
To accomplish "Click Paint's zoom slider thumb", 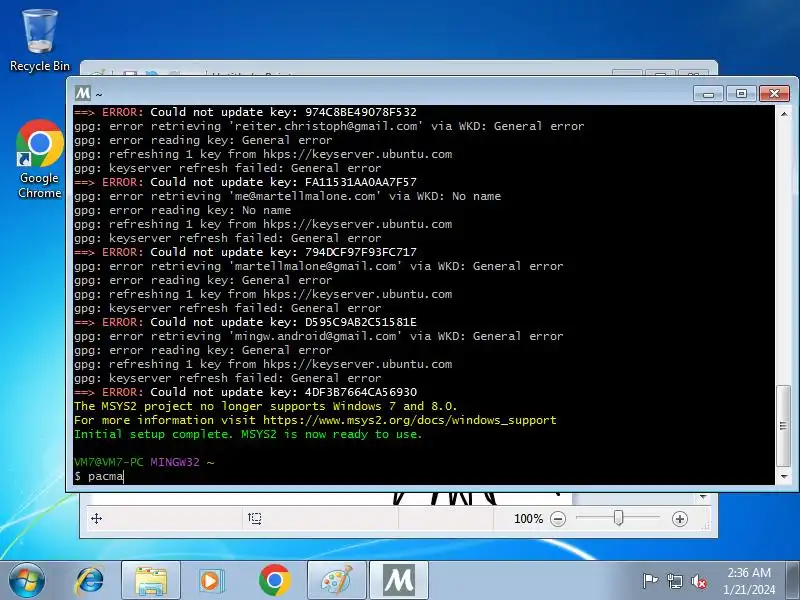I will click(x=618, y=518).
